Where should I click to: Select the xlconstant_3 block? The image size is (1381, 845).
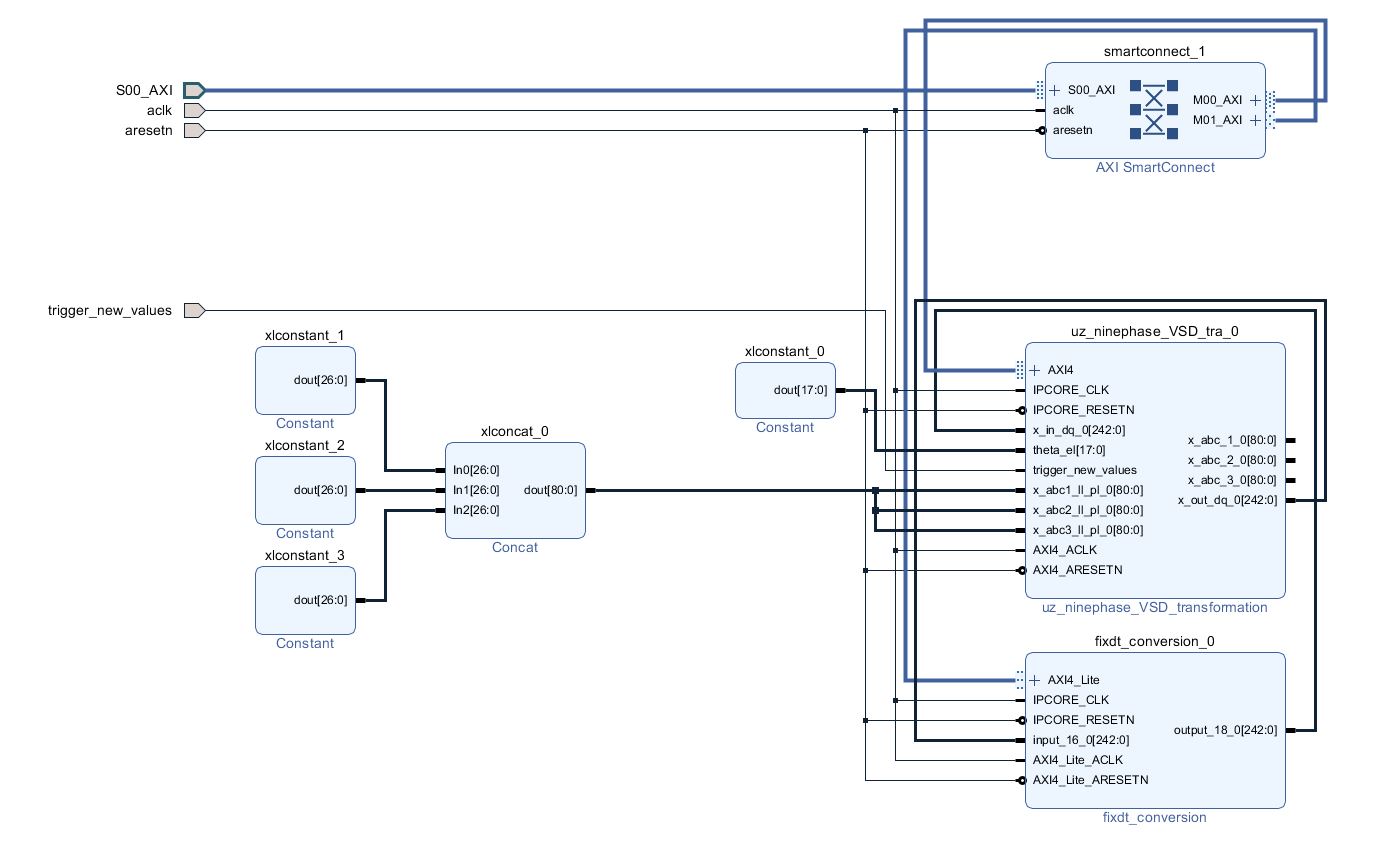(x=305, y=600)
